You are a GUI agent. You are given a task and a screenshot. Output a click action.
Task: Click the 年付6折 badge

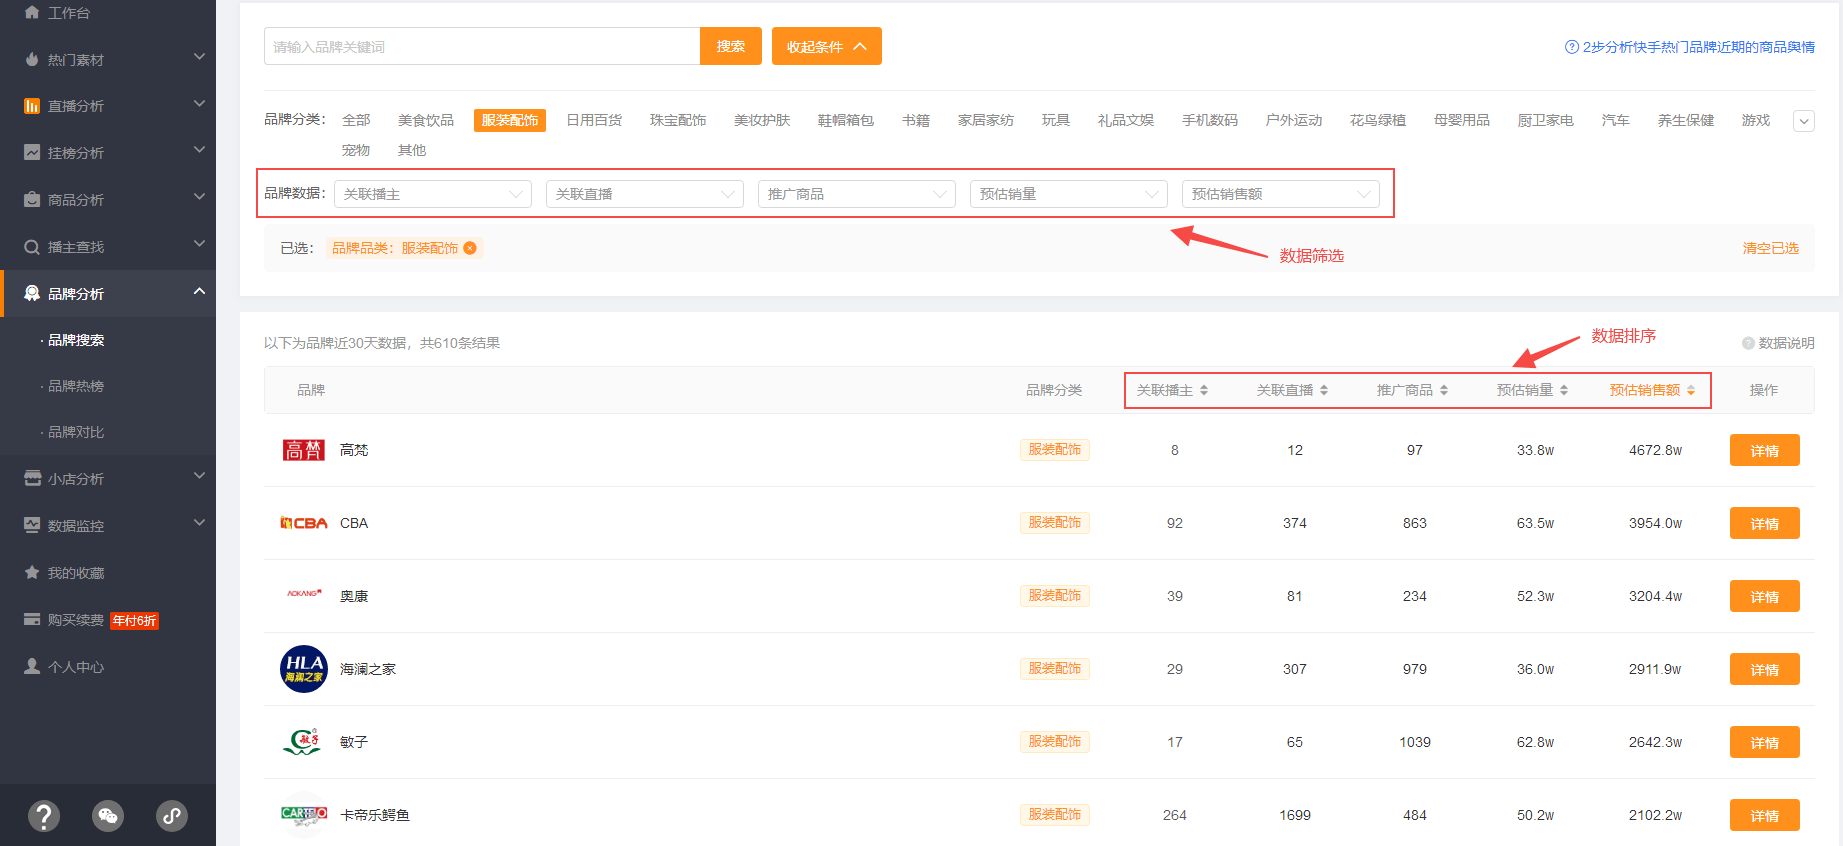click(x=135, y=621)
